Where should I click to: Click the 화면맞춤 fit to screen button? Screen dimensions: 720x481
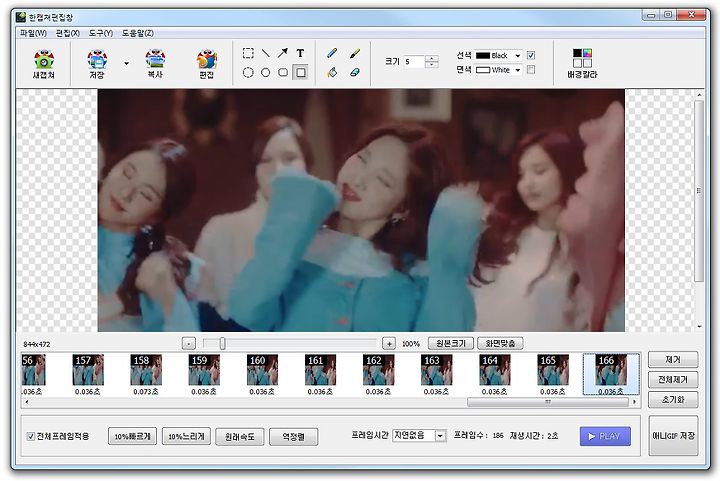(501, 343)
